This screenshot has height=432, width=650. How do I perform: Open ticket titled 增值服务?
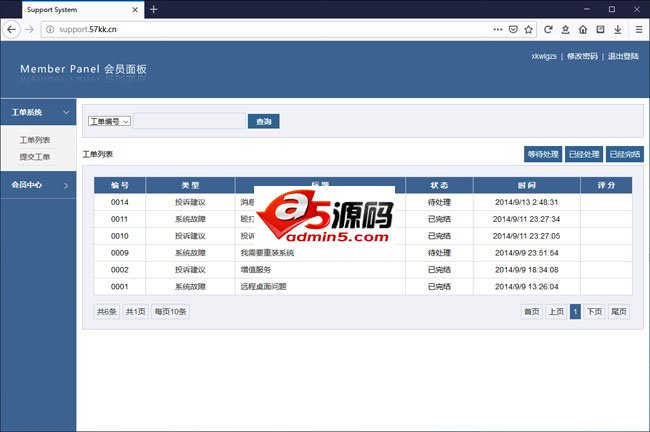255,269
